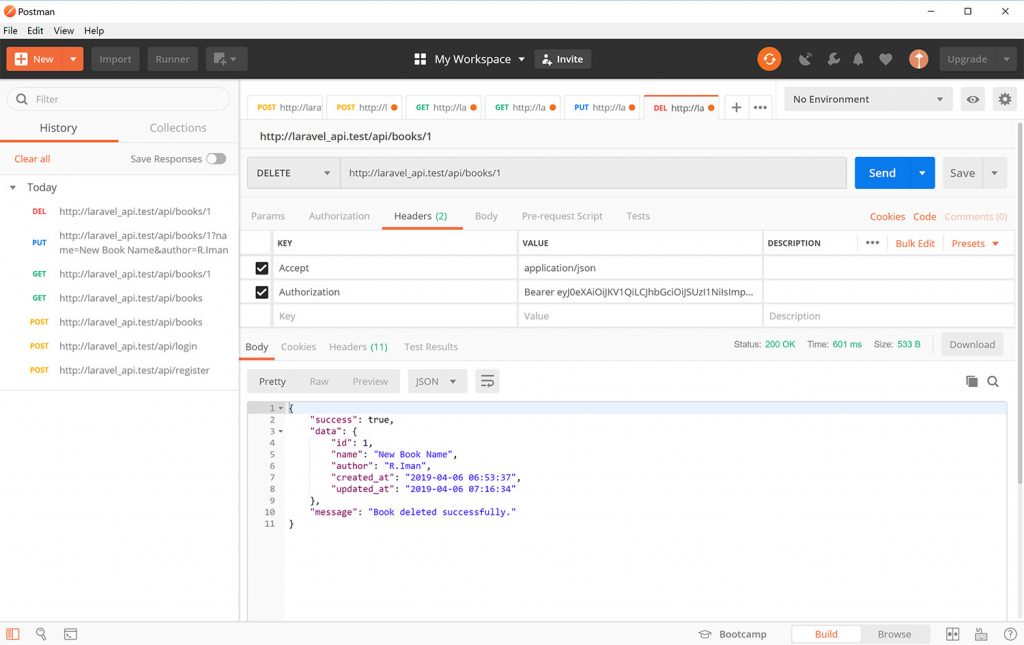Open the My Workspace dropdown
This screenshot has width=1024, height=645.
479,59
